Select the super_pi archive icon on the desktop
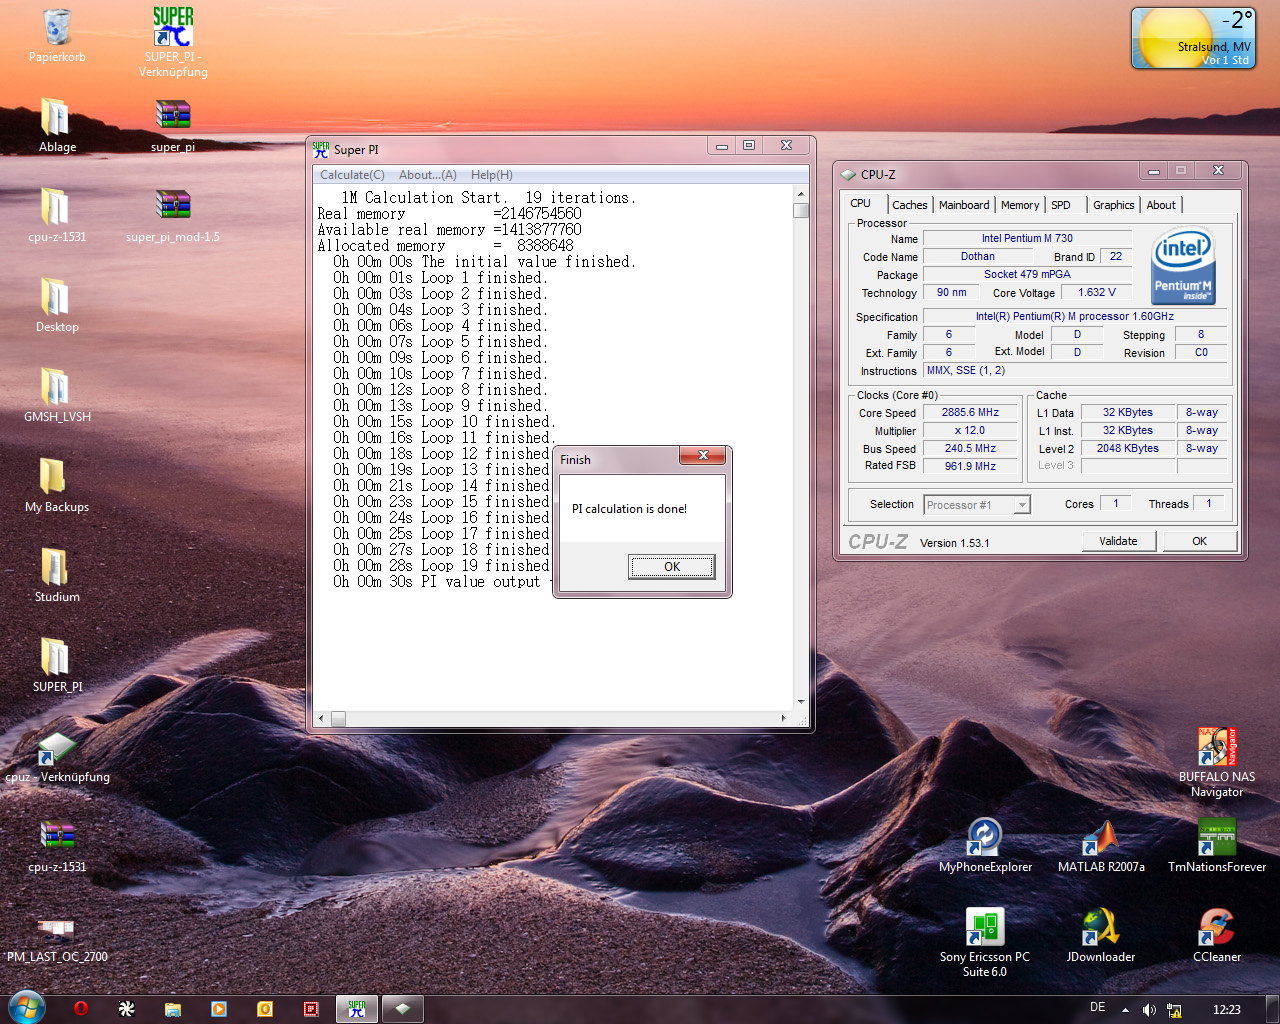 [173, 116]
